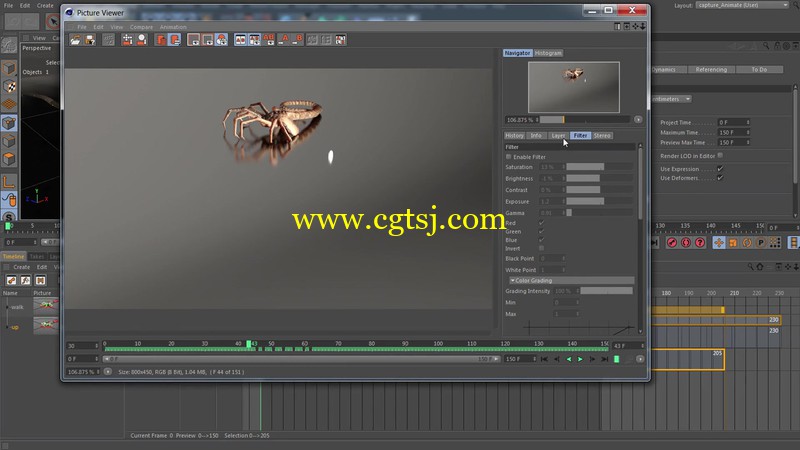Click Maximum Time stepper arrows
This screenshot has height=450, width=800.
[748, 133]
